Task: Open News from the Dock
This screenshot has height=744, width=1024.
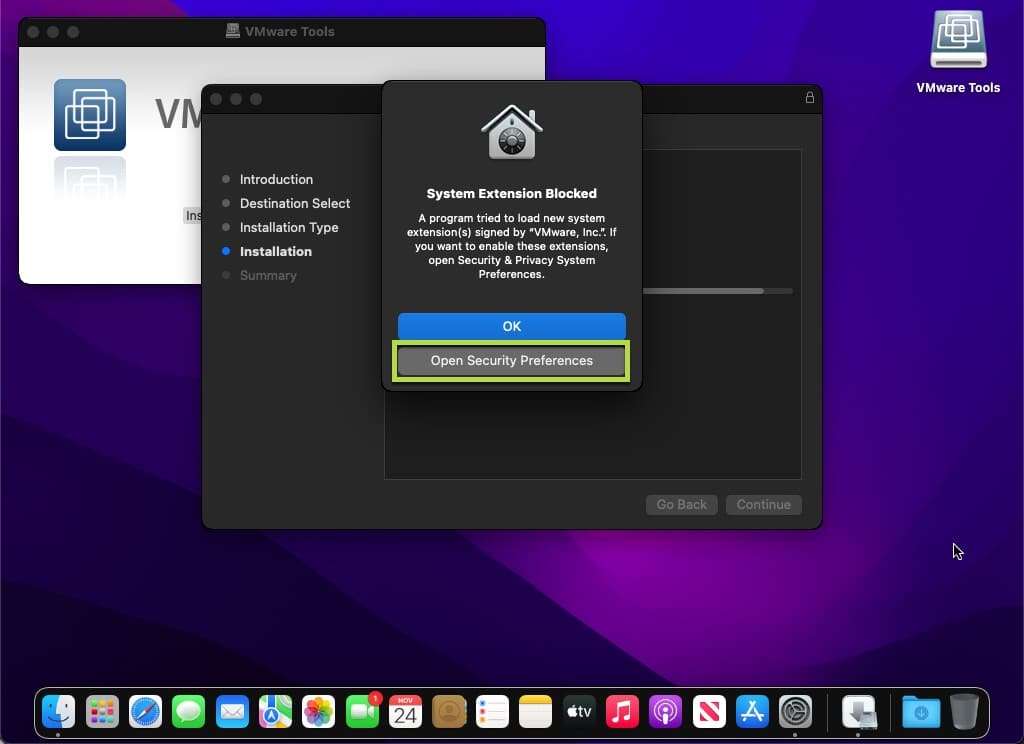Action: pos(709,711)
